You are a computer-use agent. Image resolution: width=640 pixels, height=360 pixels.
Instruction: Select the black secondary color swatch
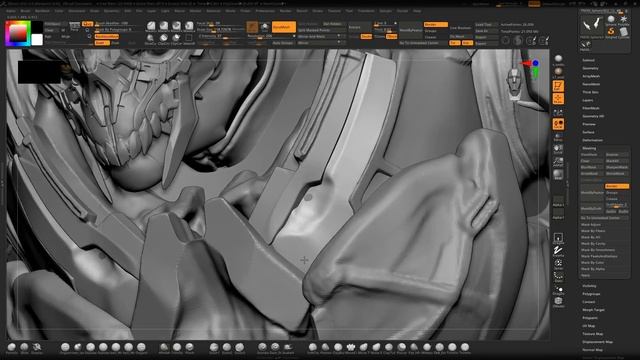tap(37, 27)
